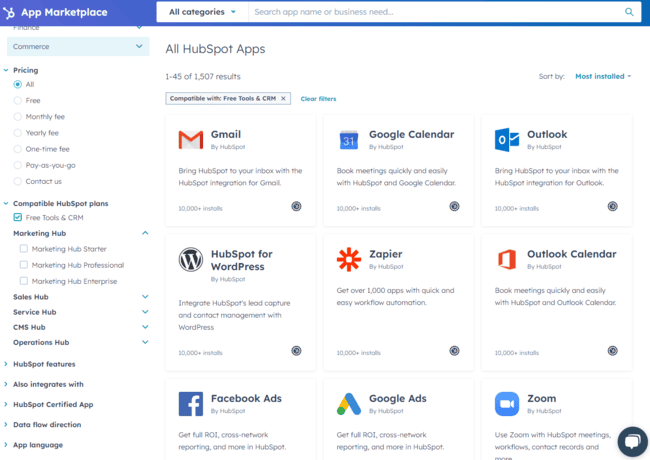Expand the Sales Hub group
650x460 pixels.
pyautogui.click(x=145, y=297)
